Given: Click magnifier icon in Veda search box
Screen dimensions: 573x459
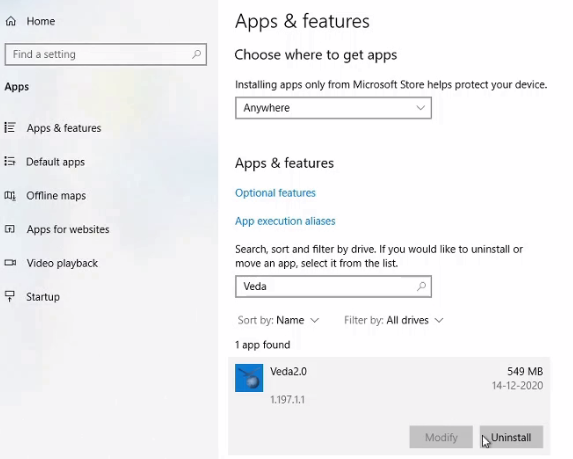Looking at the screenshot, I should 421,286.
